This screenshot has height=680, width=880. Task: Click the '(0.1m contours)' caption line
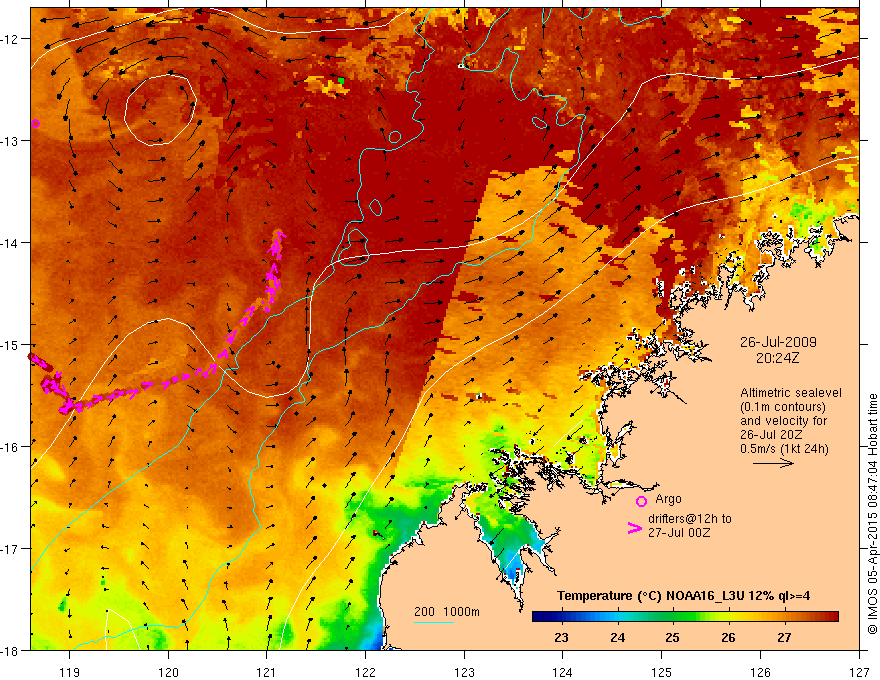[x=783, y=407]
